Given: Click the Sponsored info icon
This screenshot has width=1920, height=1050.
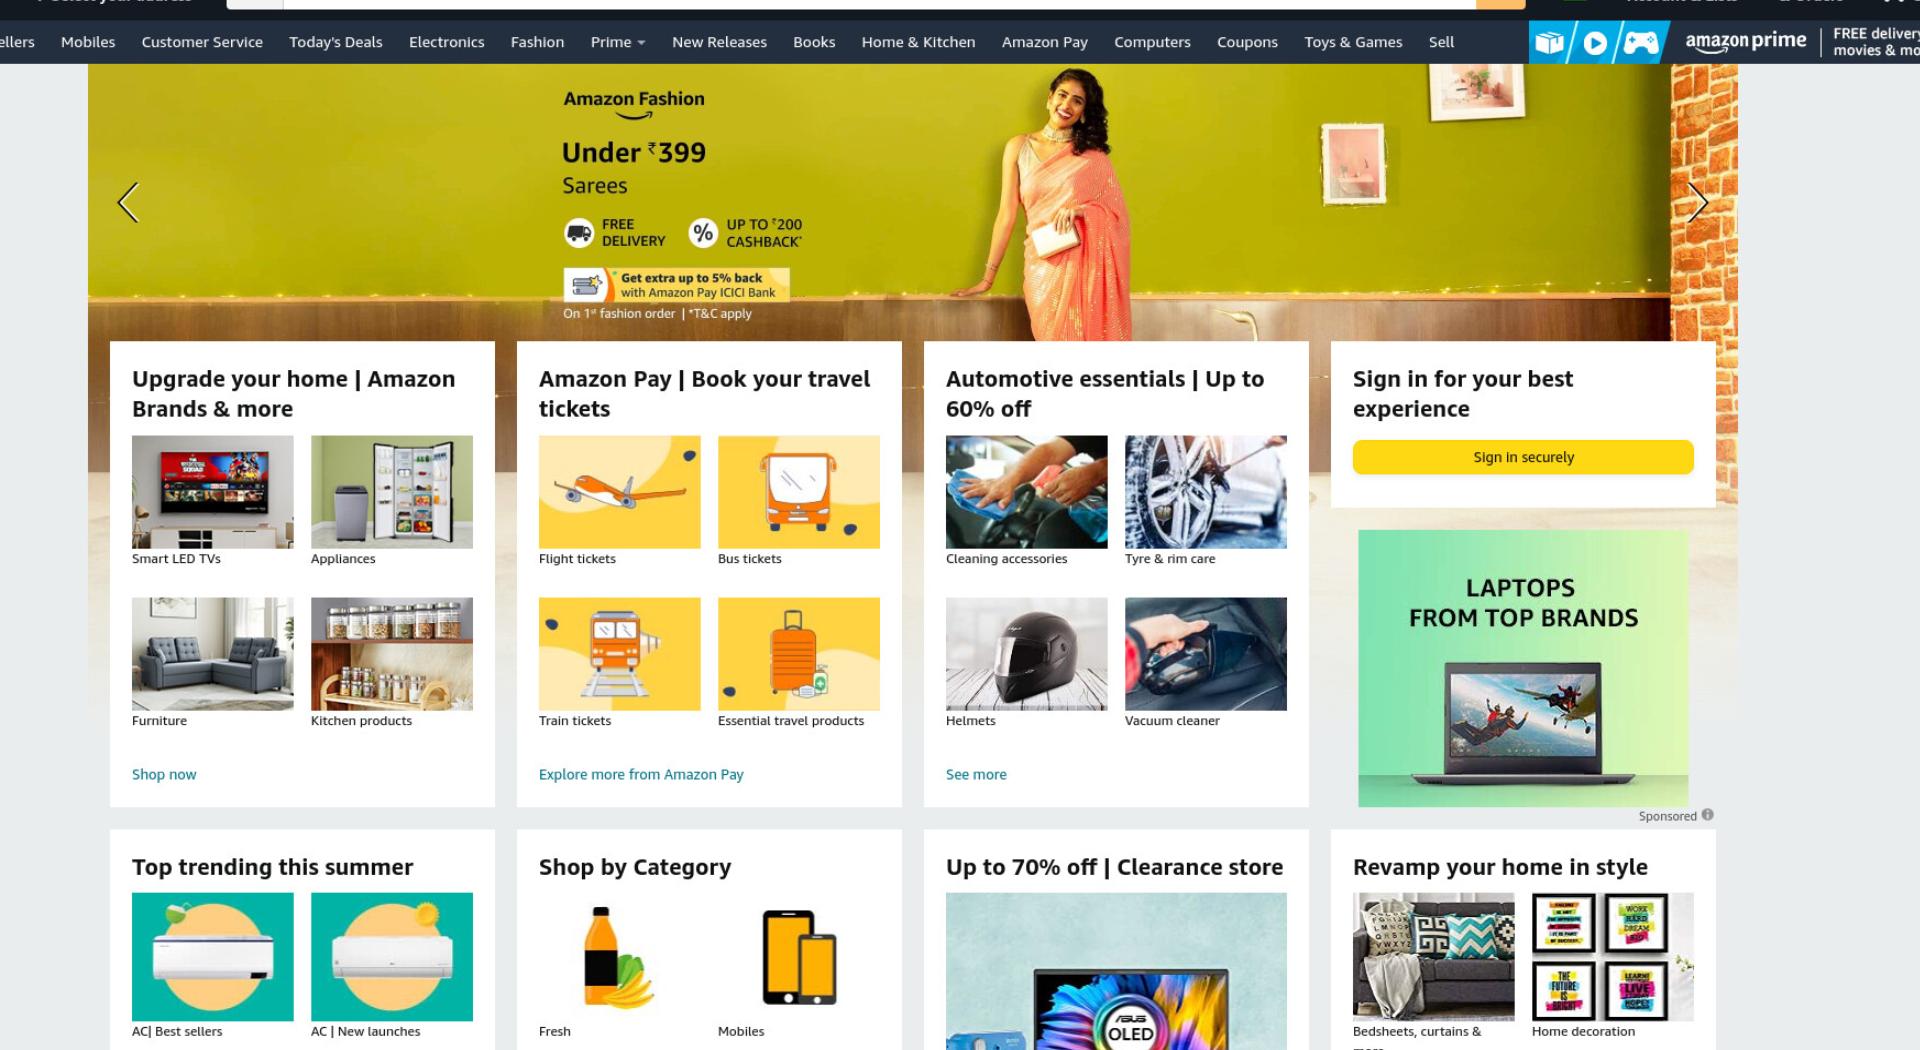Looking at the screenshot, I should point(1708,815).
